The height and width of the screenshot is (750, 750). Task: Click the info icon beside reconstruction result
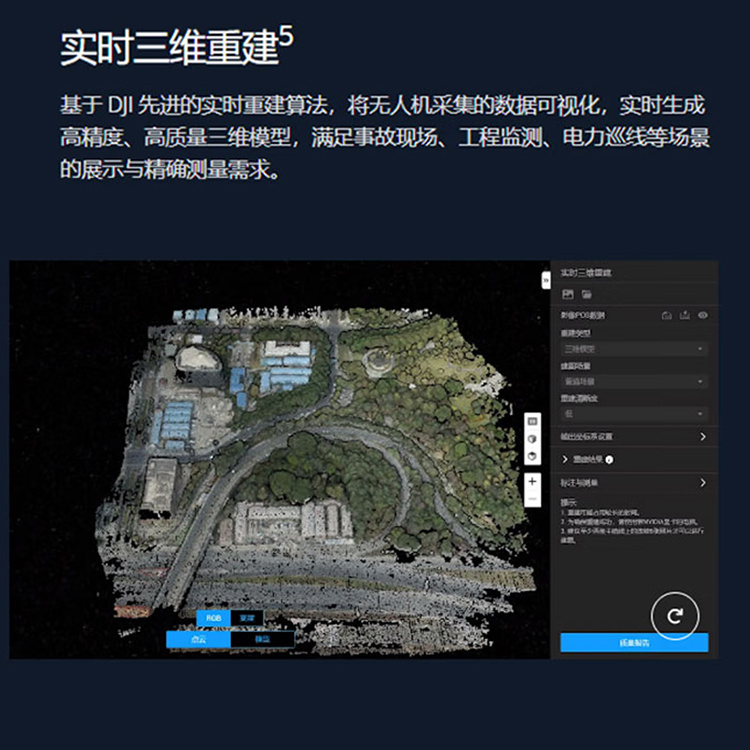click(610, 460)
